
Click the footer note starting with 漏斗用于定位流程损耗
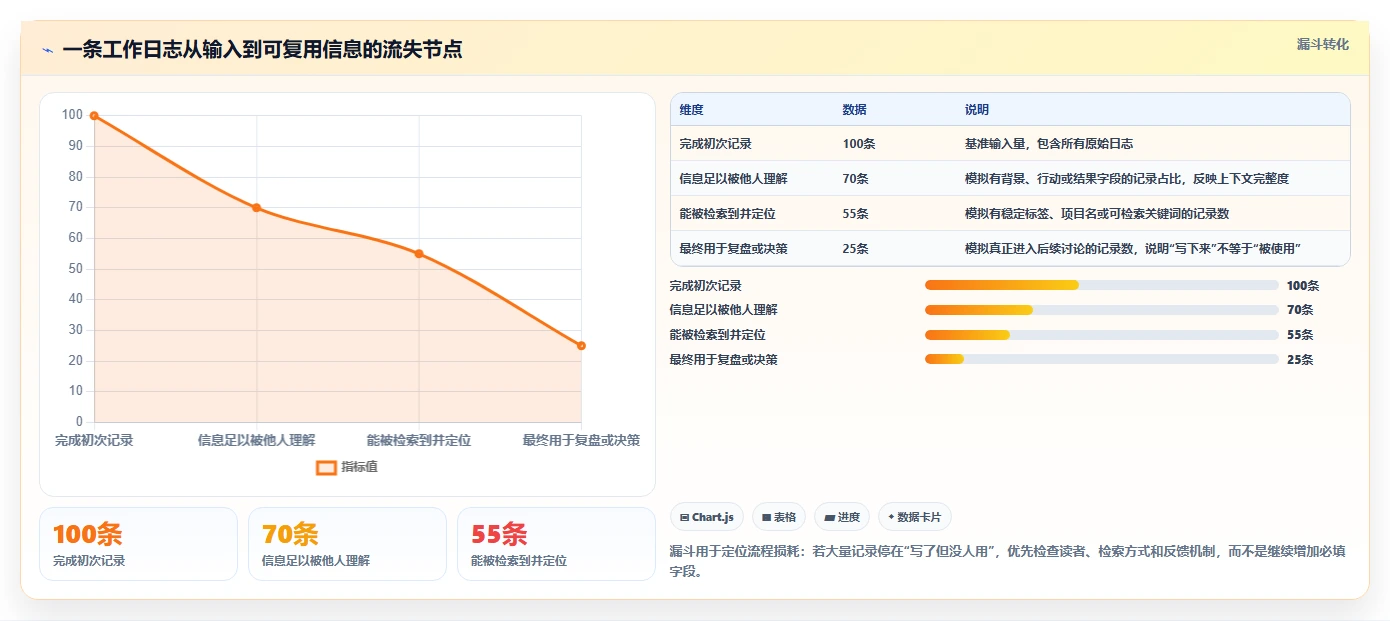coord(1009,561)
